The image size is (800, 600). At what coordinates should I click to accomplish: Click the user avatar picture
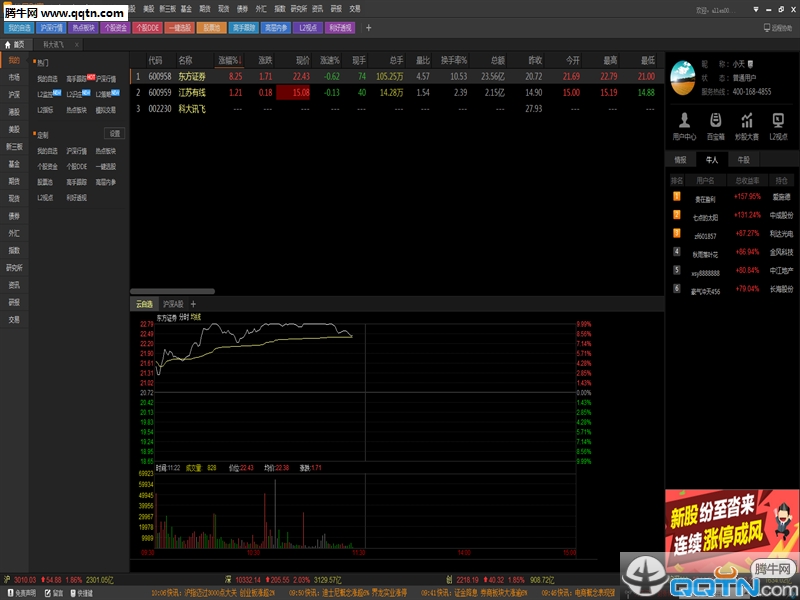point(683,78)
